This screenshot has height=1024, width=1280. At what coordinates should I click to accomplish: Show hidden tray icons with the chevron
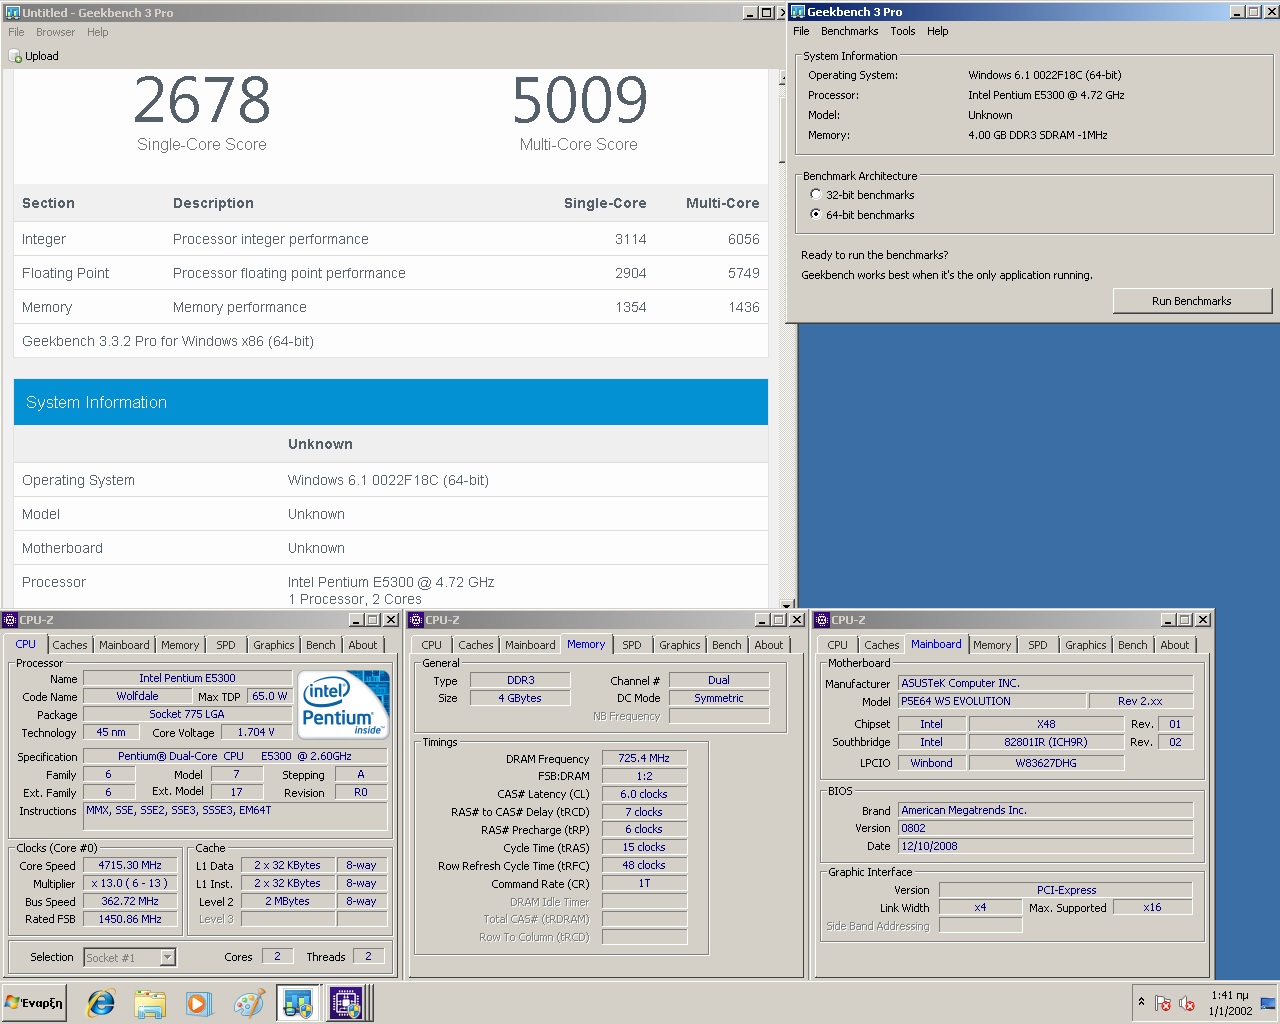1141,1002
